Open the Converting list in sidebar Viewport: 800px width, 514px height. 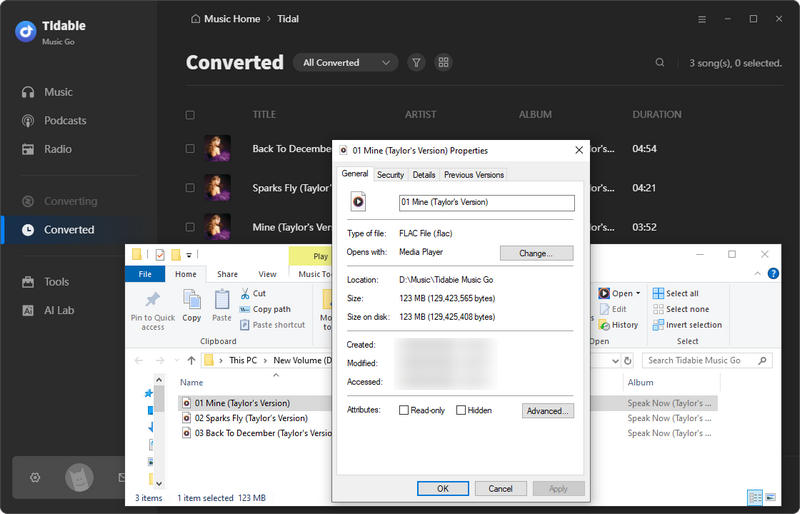pyautogui.click(x=59, y=201)
